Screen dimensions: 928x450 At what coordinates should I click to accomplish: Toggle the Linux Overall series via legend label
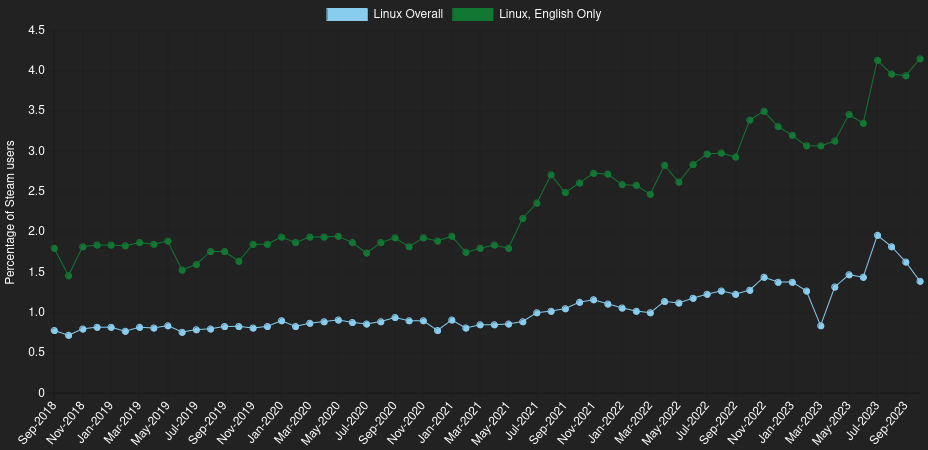[407, 14]
